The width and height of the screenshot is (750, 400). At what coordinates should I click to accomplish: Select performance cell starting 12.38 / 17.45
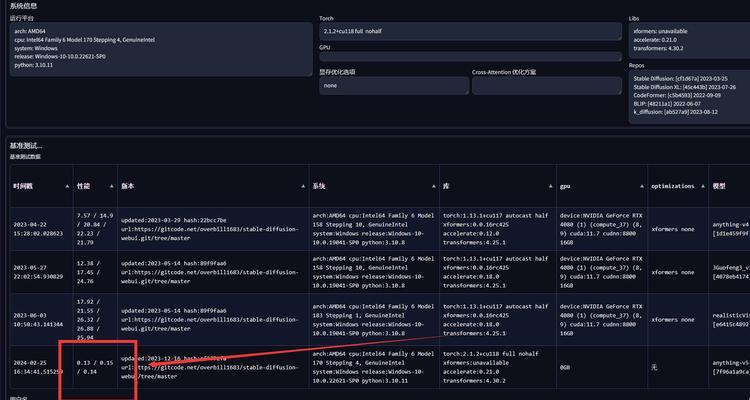click(x=95, y=272)
